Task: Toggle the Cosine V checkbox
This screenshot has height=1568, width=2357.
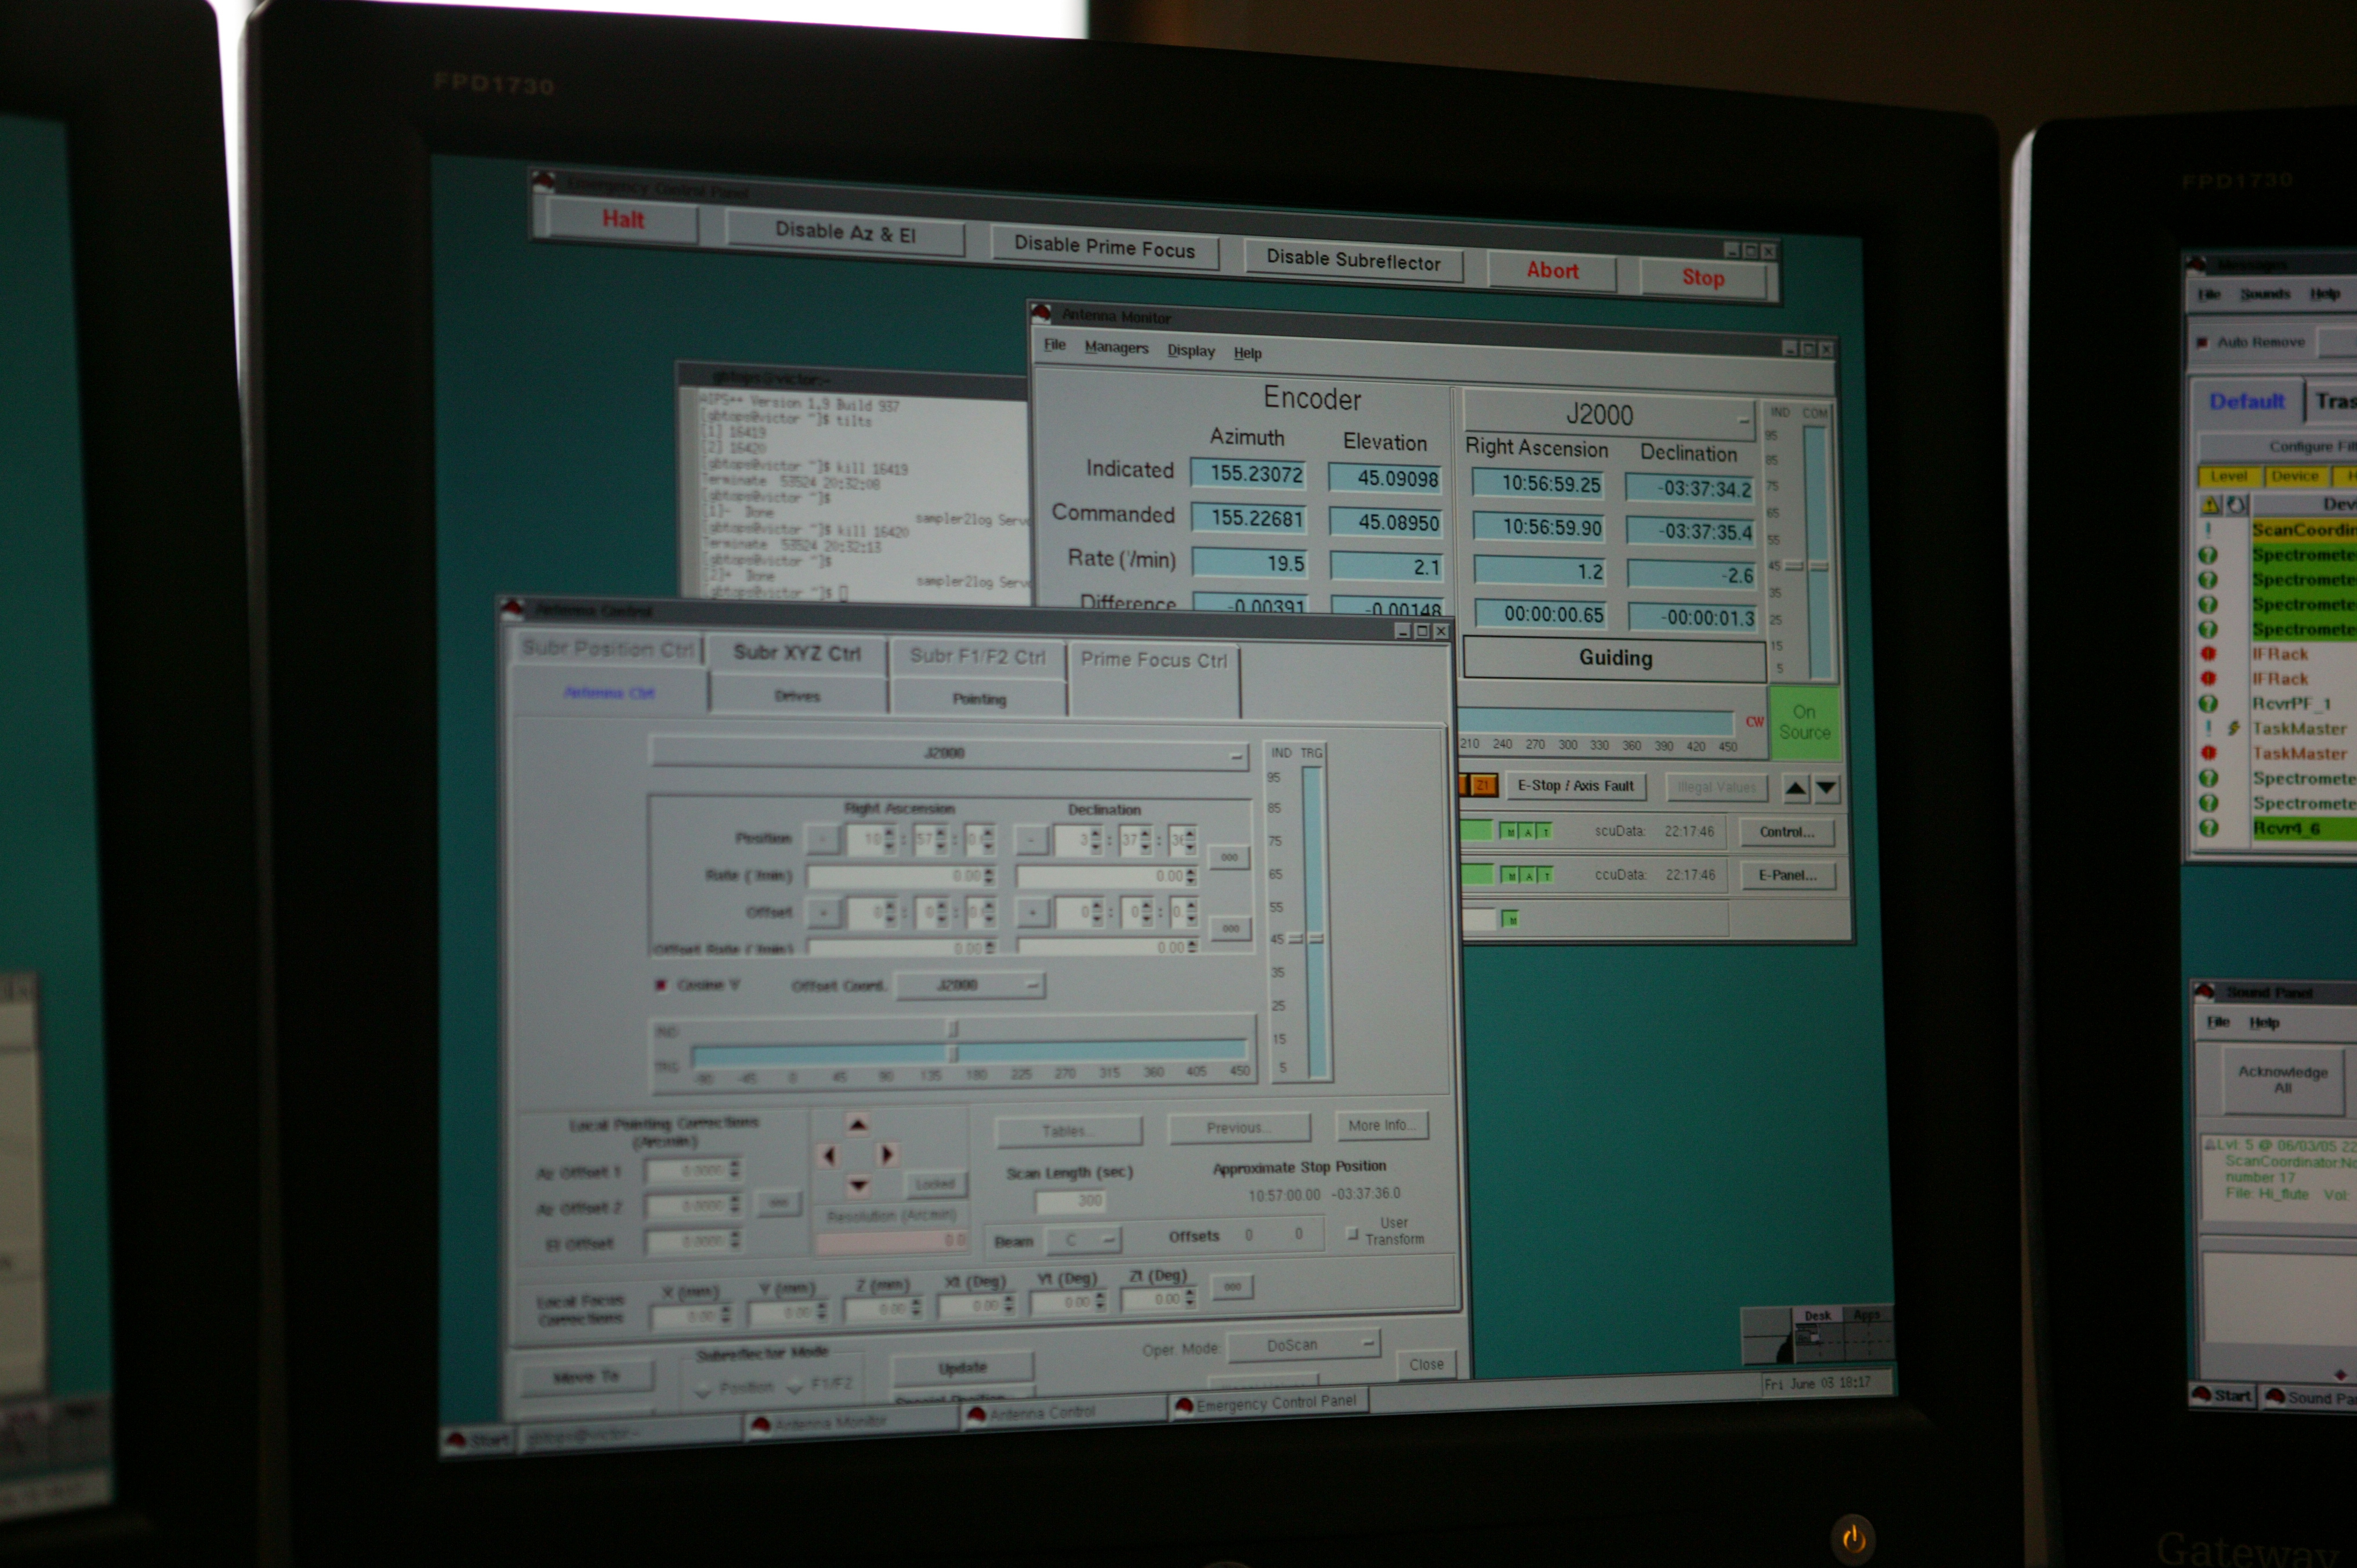Action: pos(660,985)
